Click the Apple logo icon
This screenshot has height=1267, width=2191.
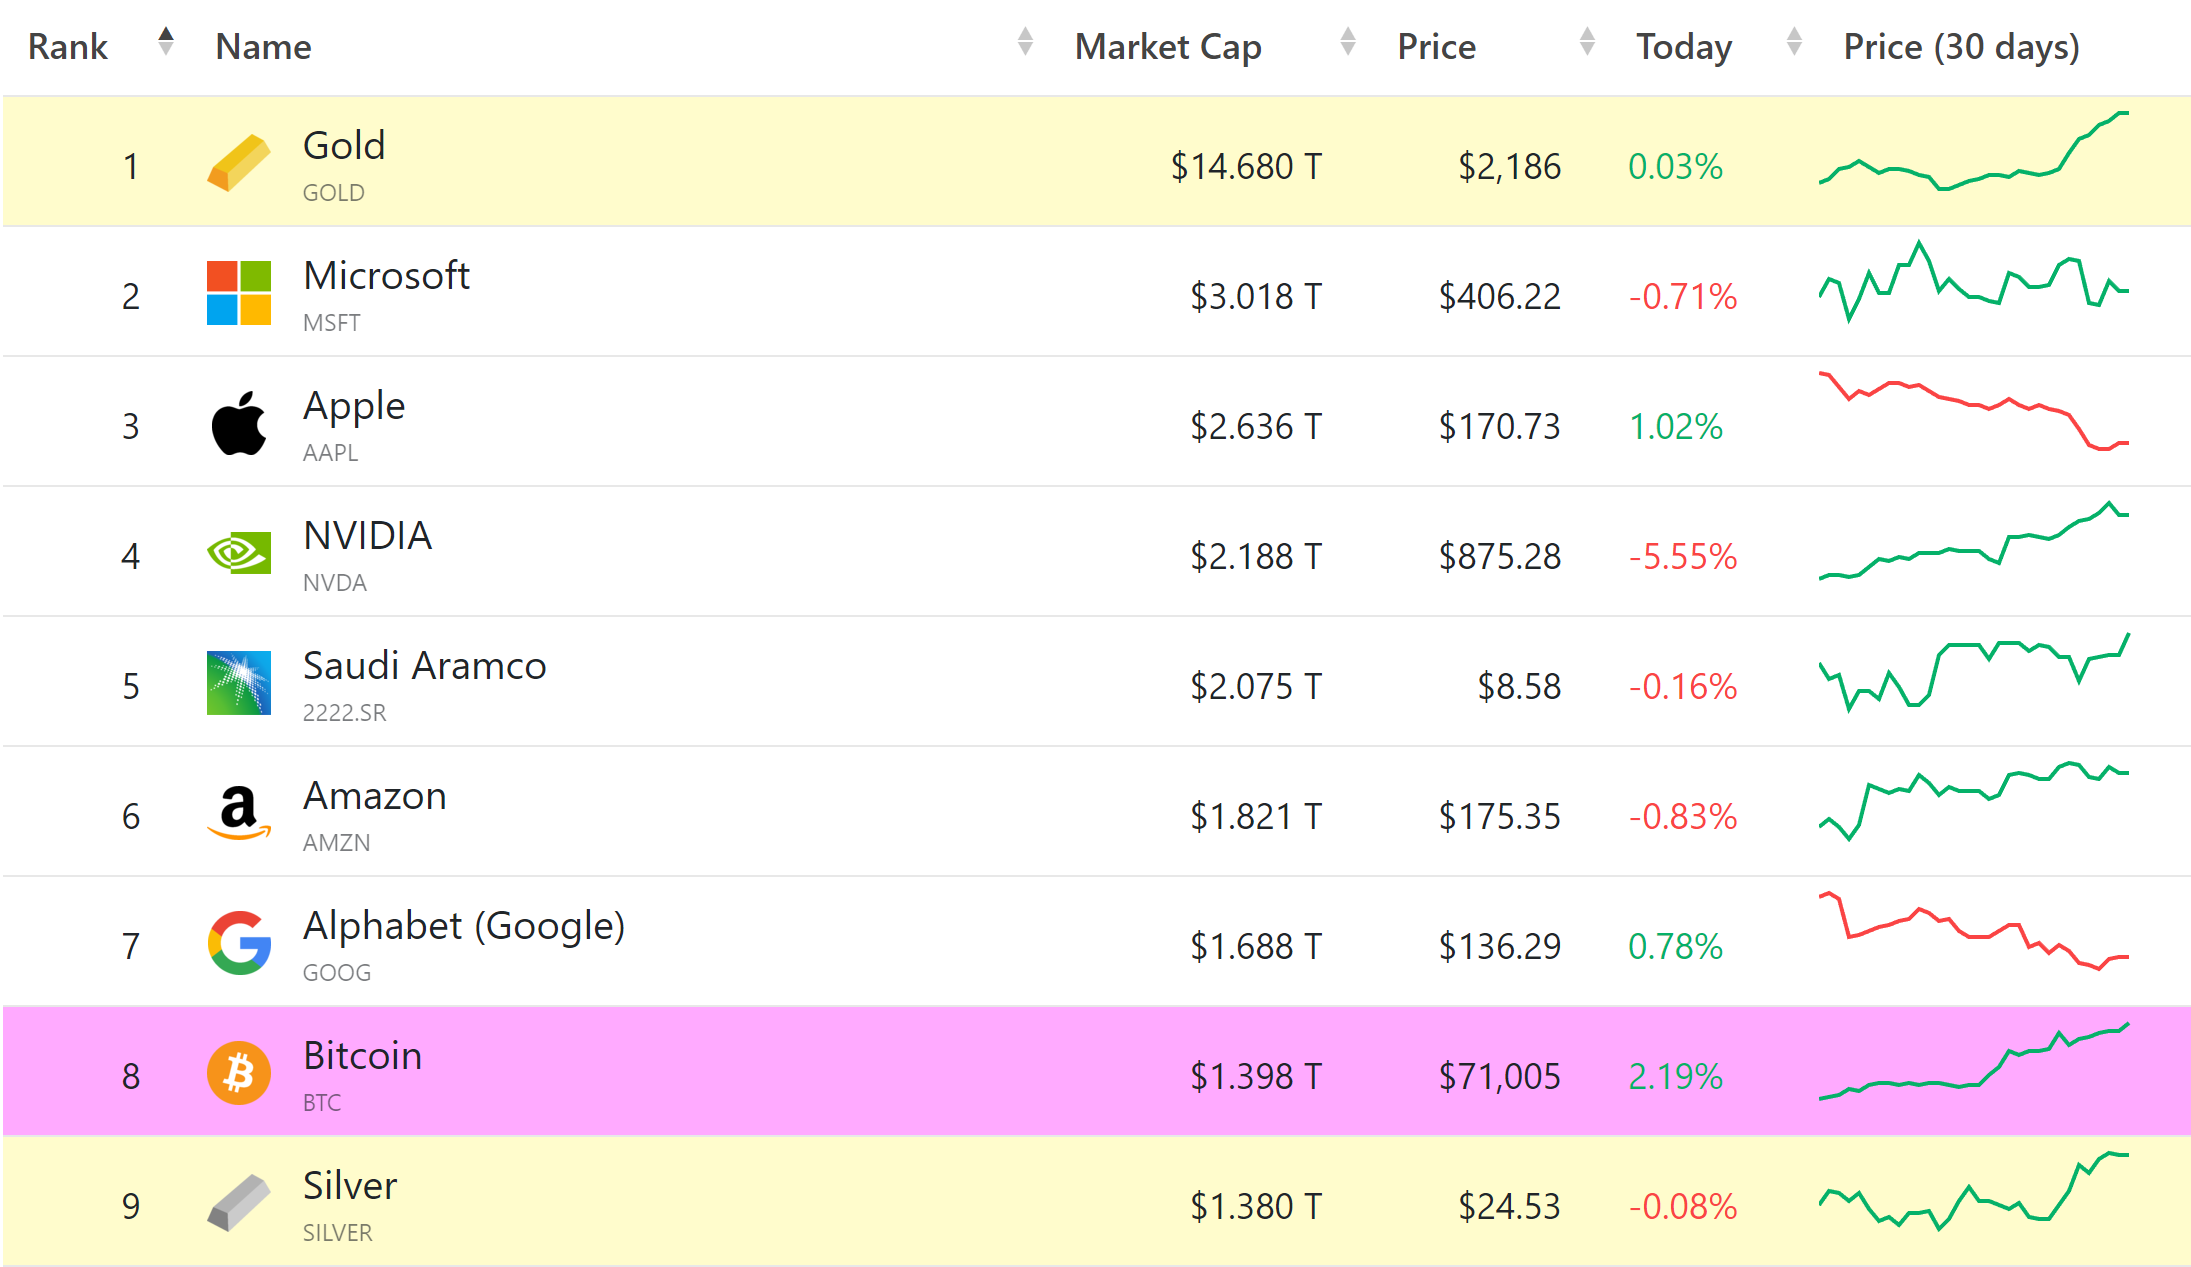click(x=238, y=424)
